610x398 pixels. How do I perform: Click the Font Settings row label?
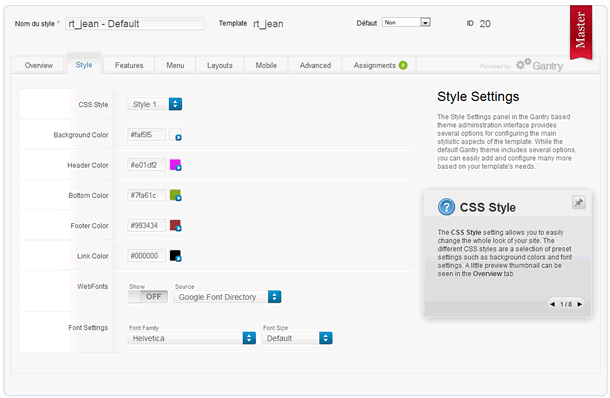click(88, 328)
